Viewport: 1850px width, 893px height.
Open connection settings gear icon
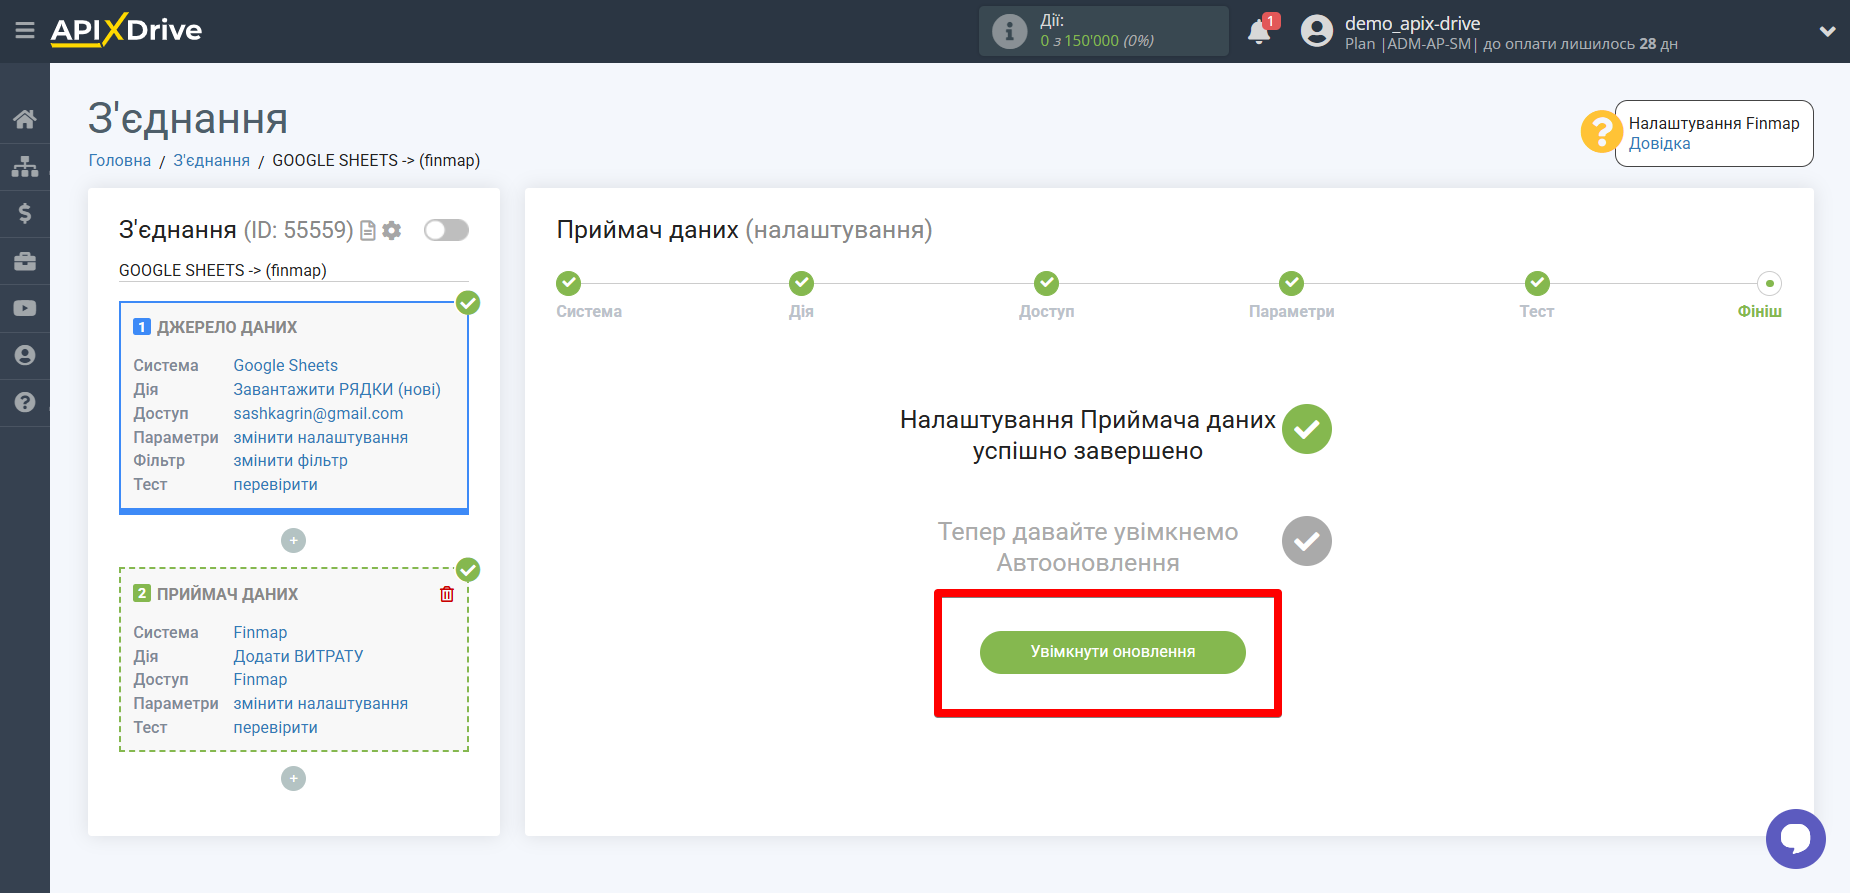point(392,231)
